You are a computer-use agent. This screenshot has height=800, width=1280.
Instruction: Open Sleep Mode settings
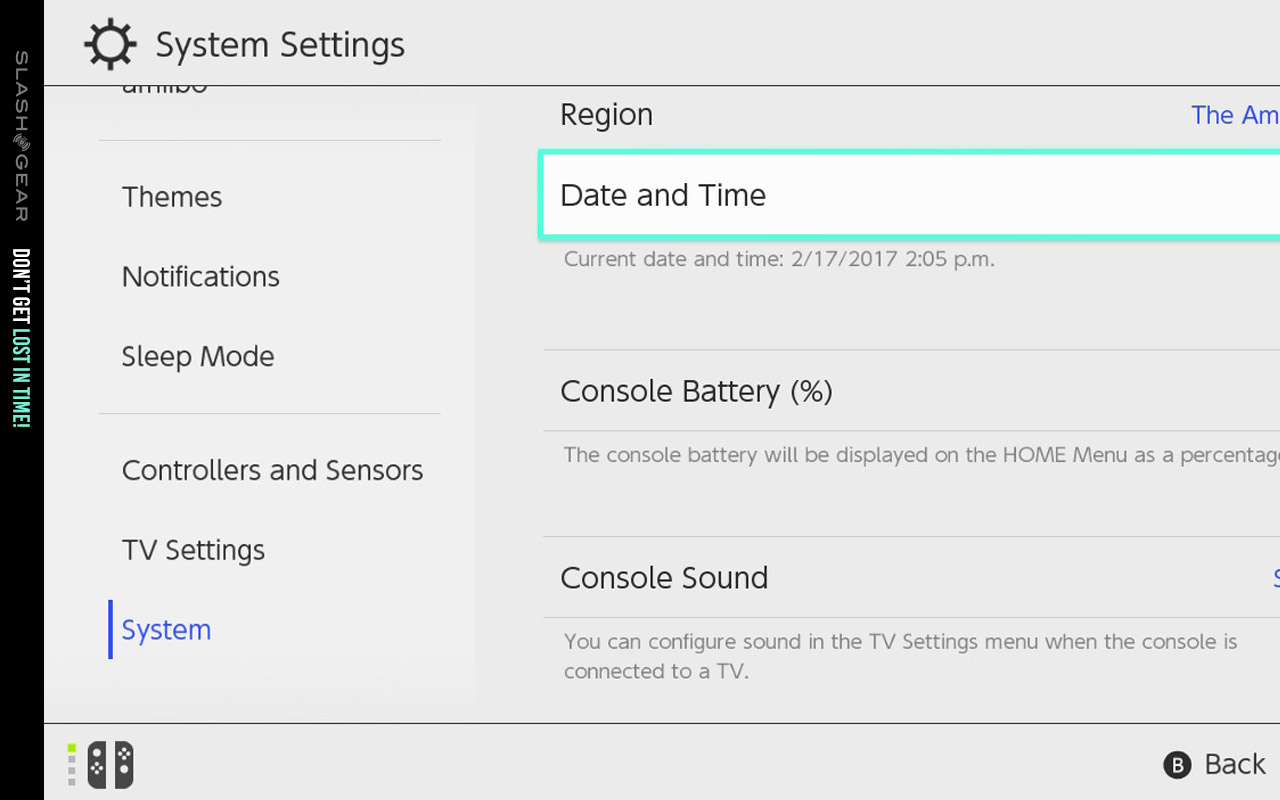(x=198, y=357)
